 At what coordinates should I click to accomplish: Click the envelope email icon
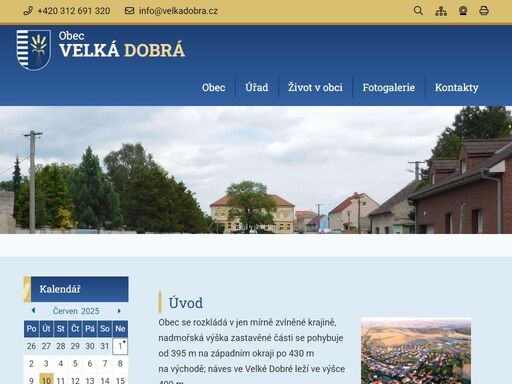coord(129,11)
